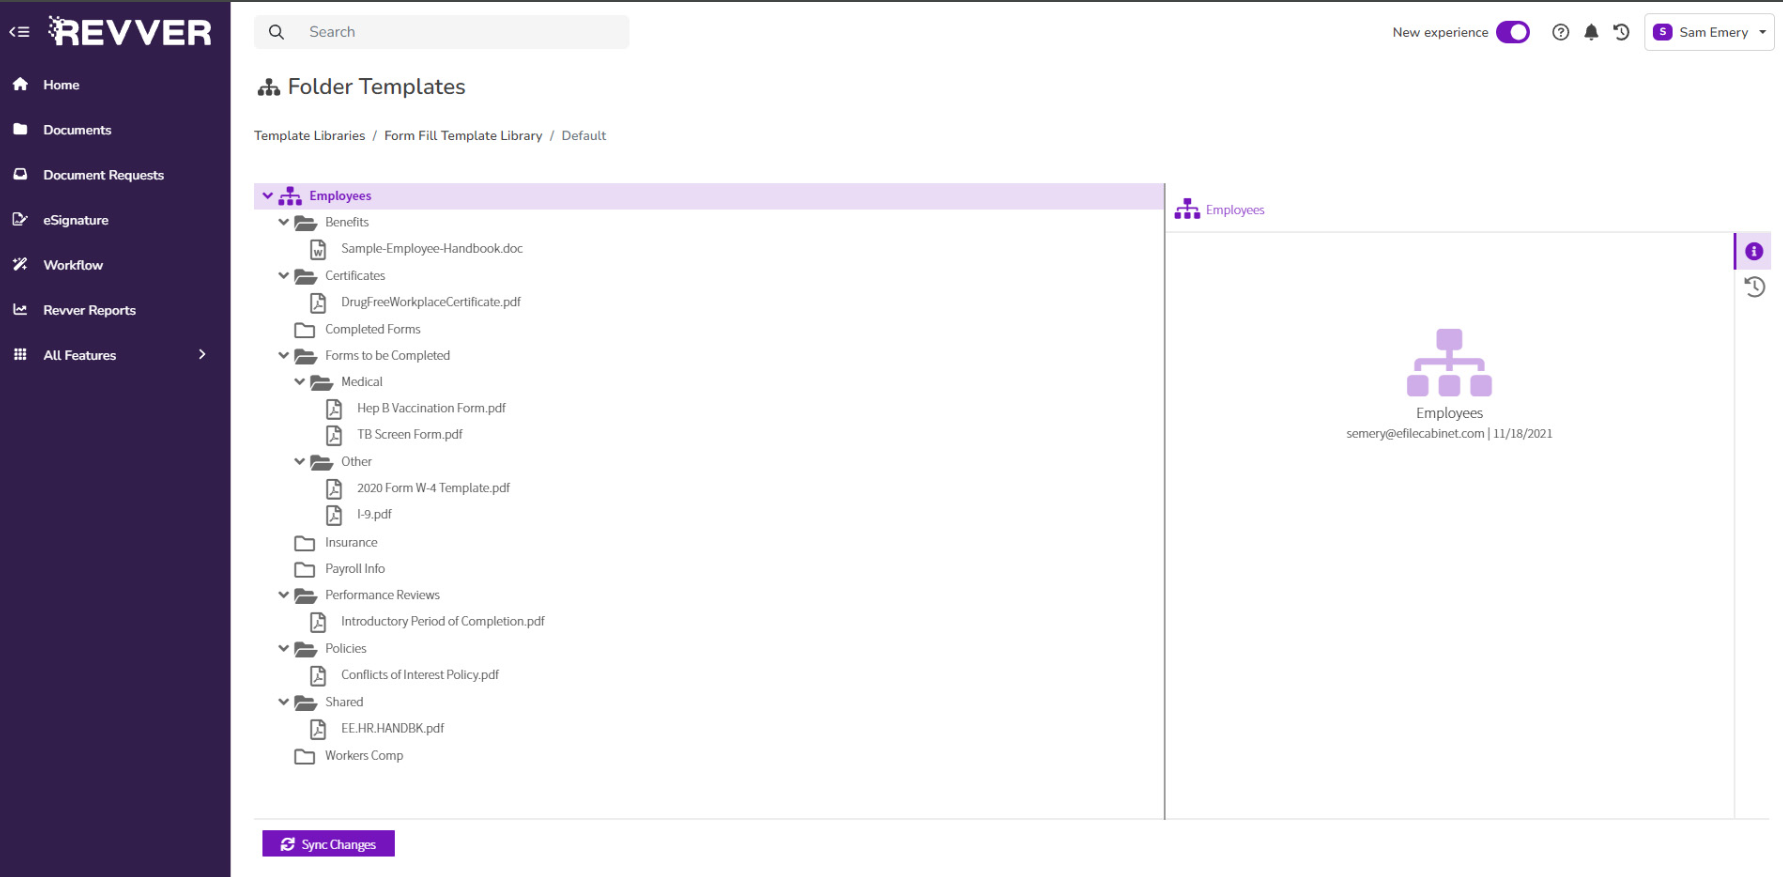Collapse the Policies folder
Screen dimensions: 1783x877
pos(284,648)
